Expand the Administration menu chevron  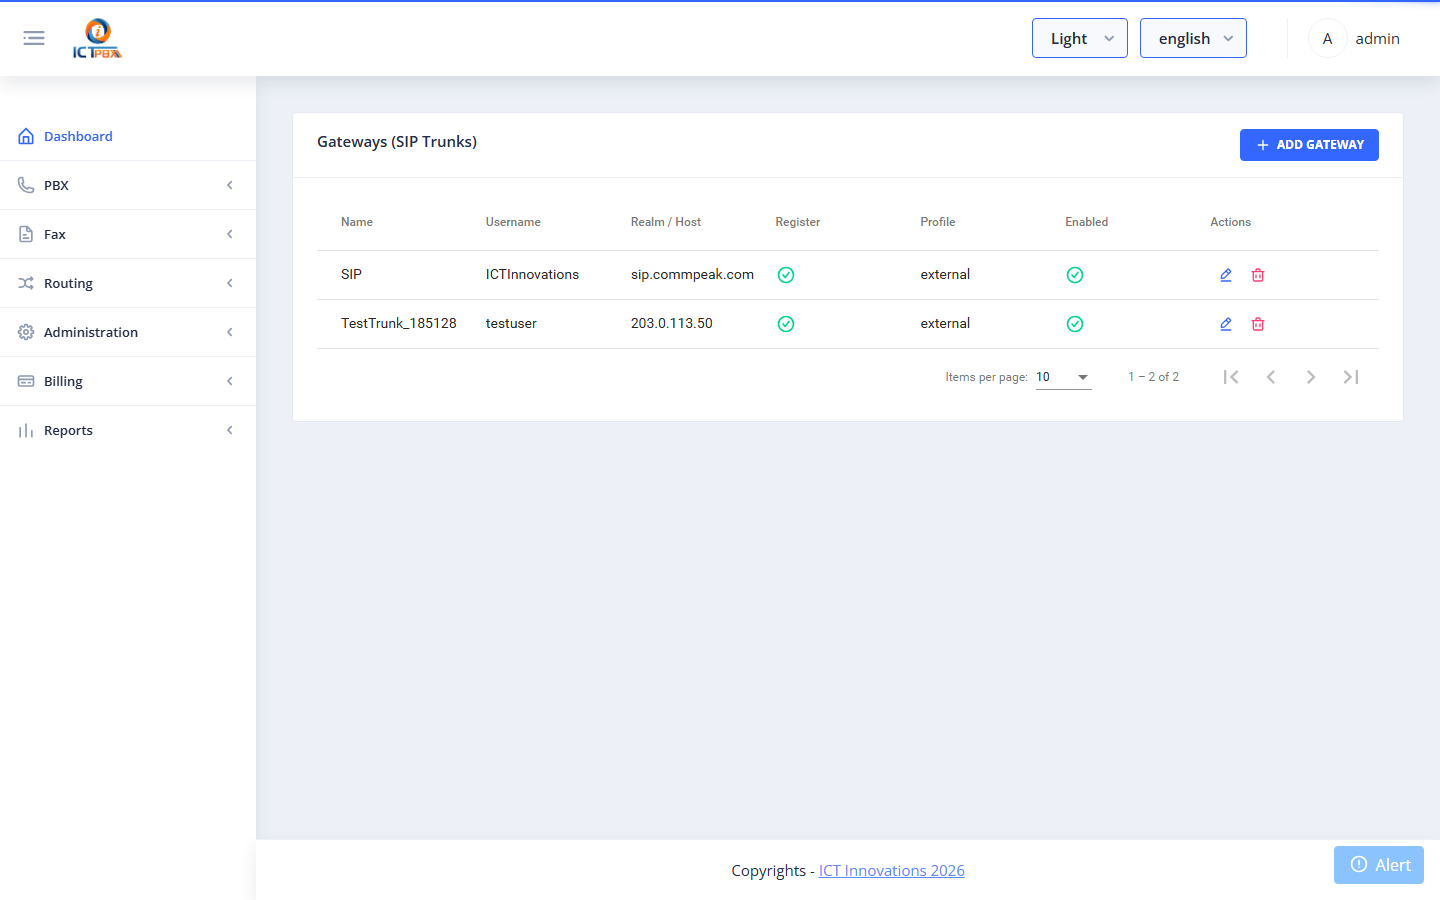tap(230, 332)
